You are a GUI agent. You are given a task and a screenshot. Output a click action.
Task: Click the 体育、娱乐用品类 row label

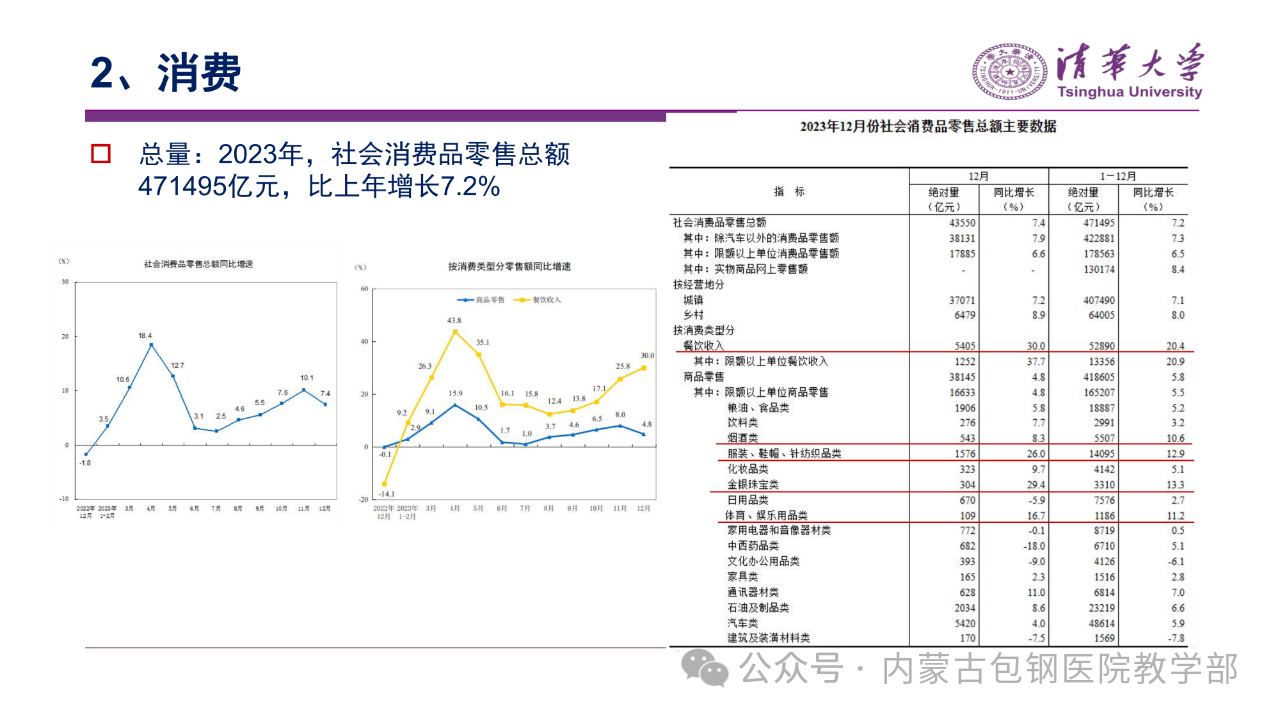pyautogui.click(x=769, y=515)
